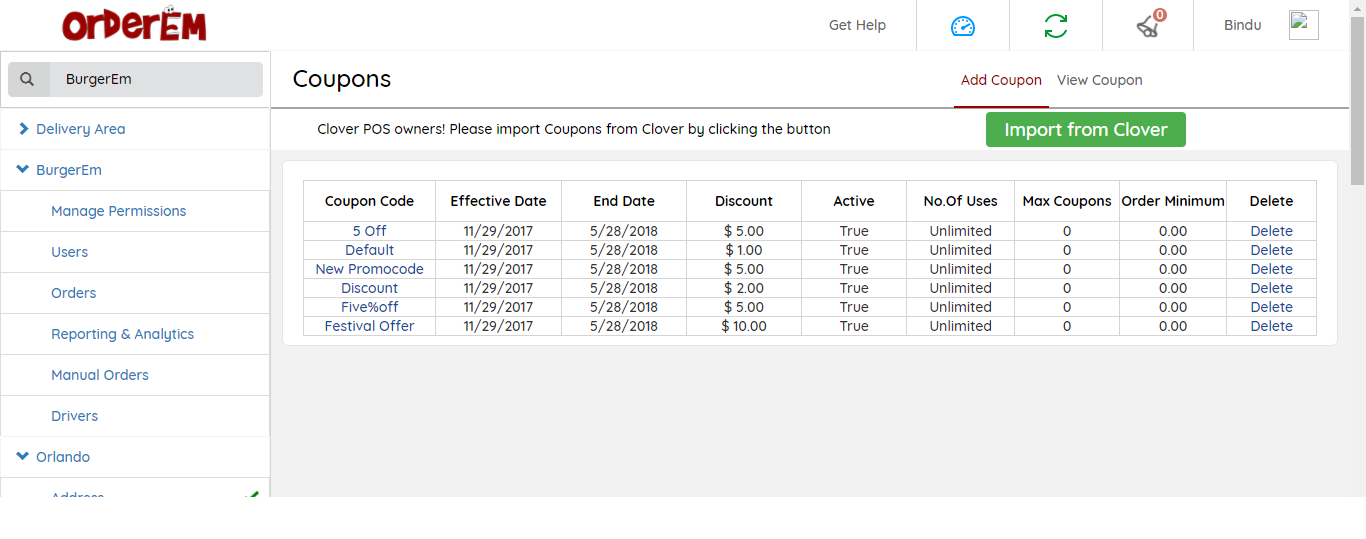Collapse the Orlando sidebar section
This screenshot has width=1366, height=539.
(x=23, y=457)
